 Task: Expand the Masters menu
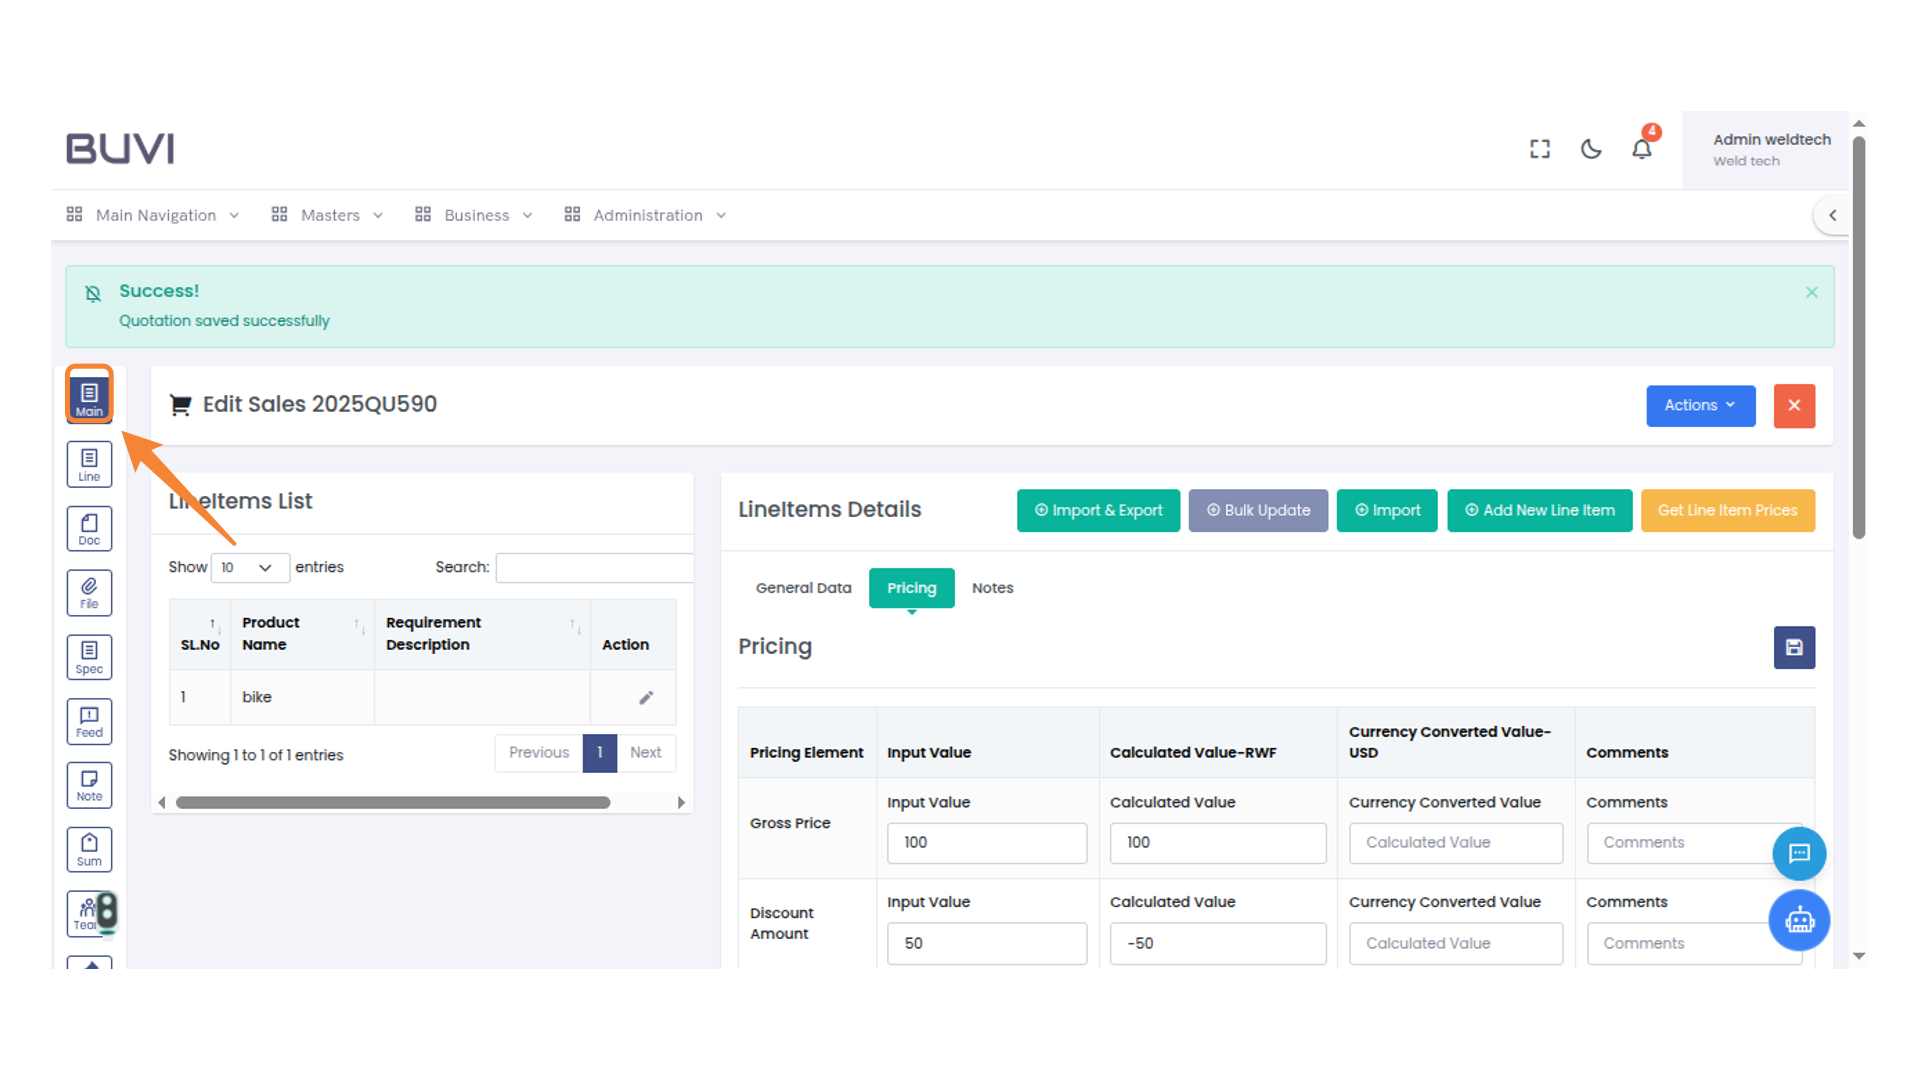[328, 215]
